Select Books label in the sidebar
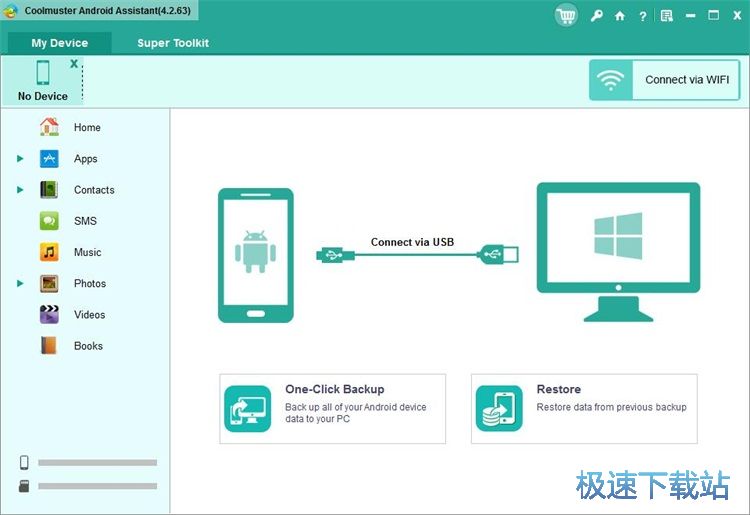The width and height of the screenshot is (750, 515). pyautogui.click(x=88, y=346)
